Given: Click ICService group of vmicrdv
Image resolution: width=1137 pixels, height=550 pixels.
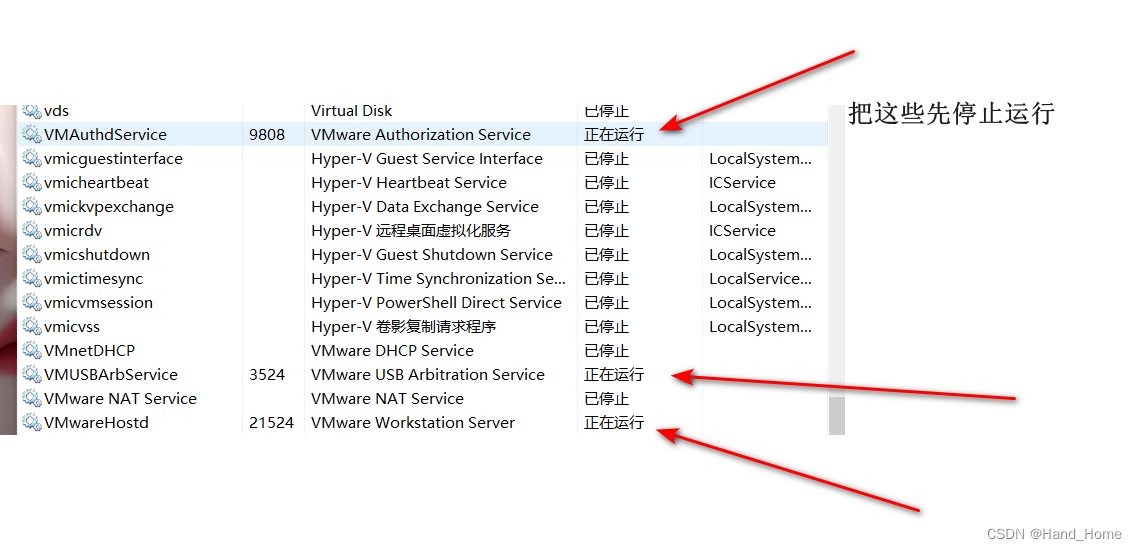Looking at the screenshot, I should (742, 230).
